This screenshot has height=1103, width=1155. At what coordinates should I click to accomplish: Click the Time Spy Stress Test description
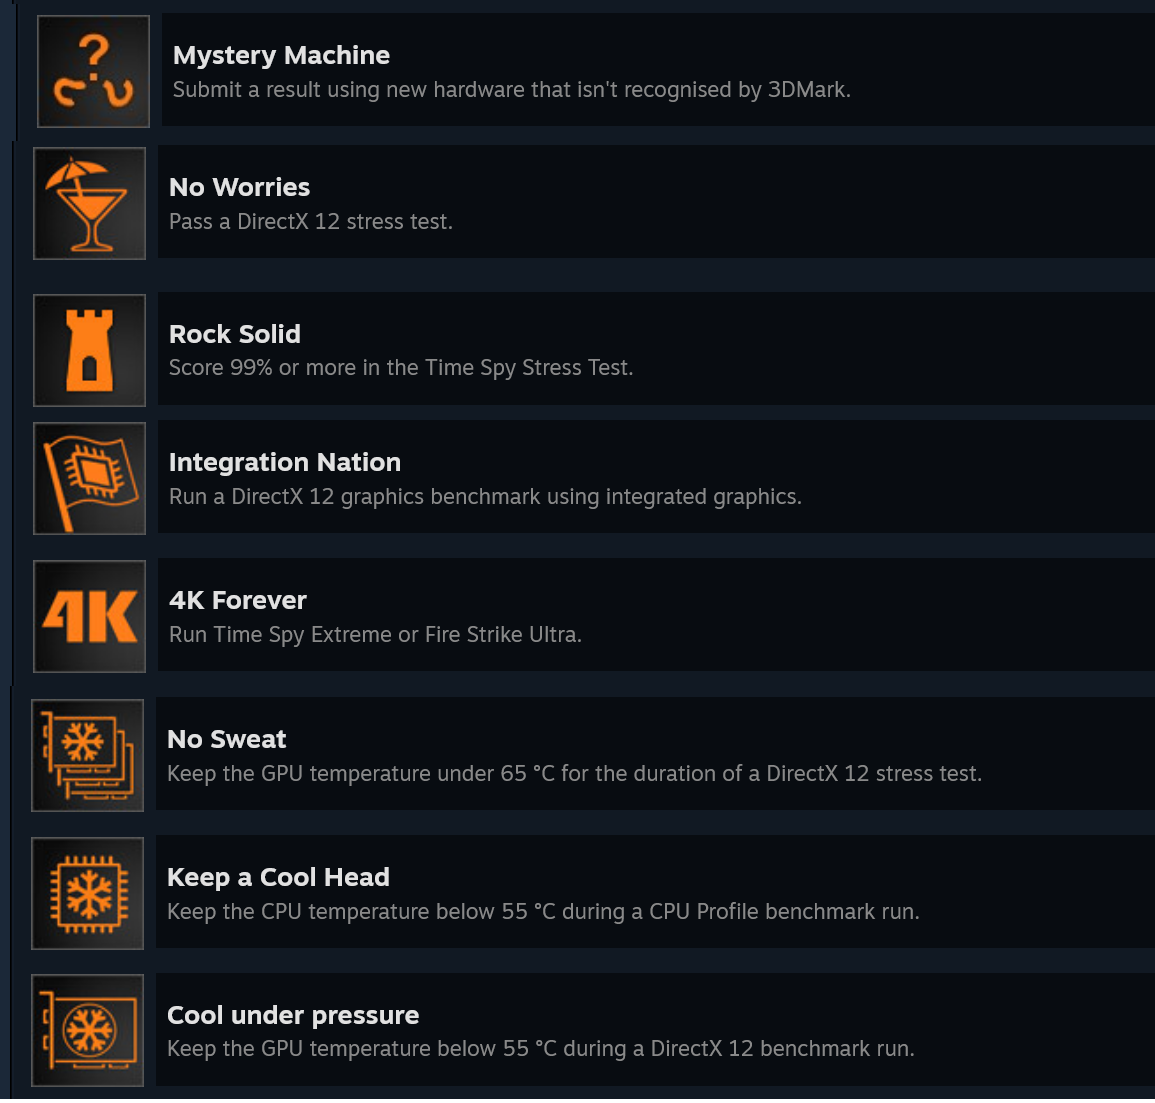(400, 368)
